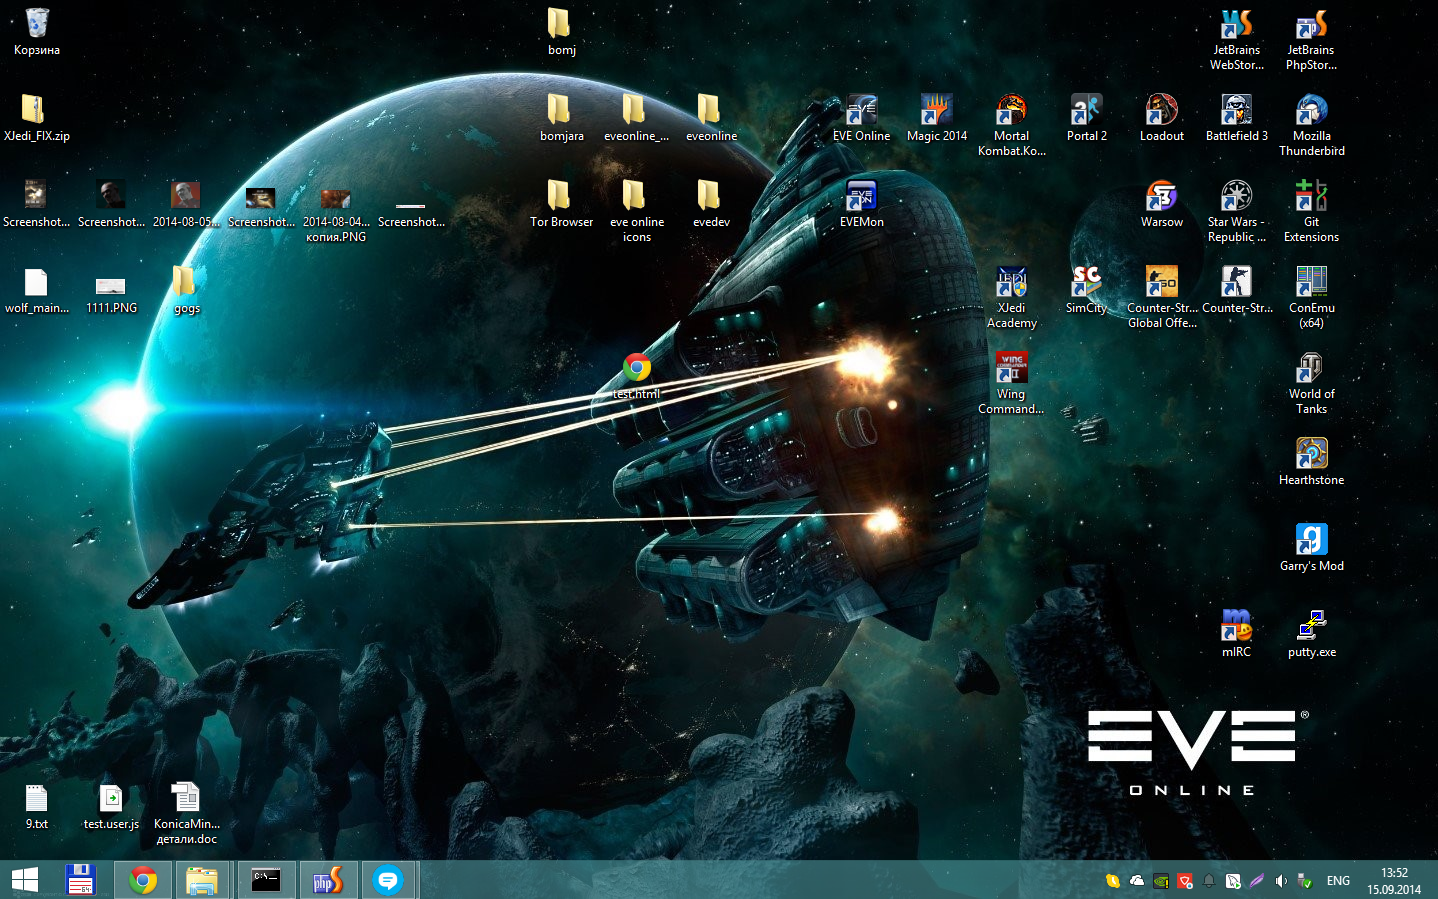Switch to the command prompt taskbar window
1438x899 pixels.
[266, 880]
